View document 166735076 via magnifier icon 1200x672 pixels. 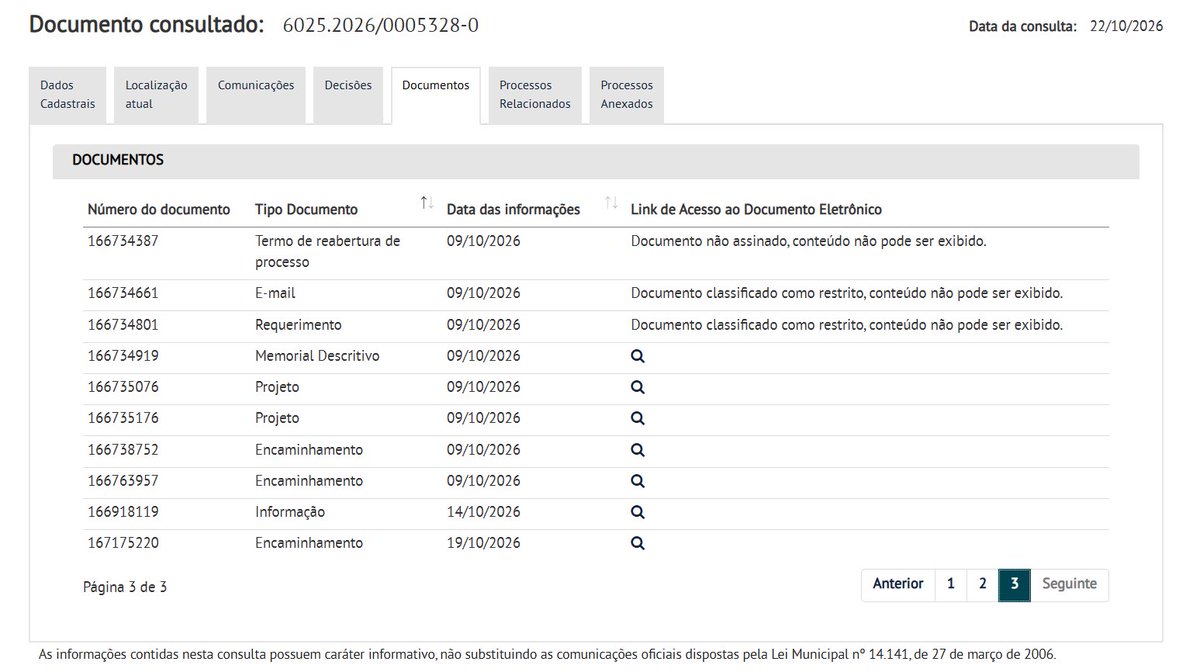638,387
